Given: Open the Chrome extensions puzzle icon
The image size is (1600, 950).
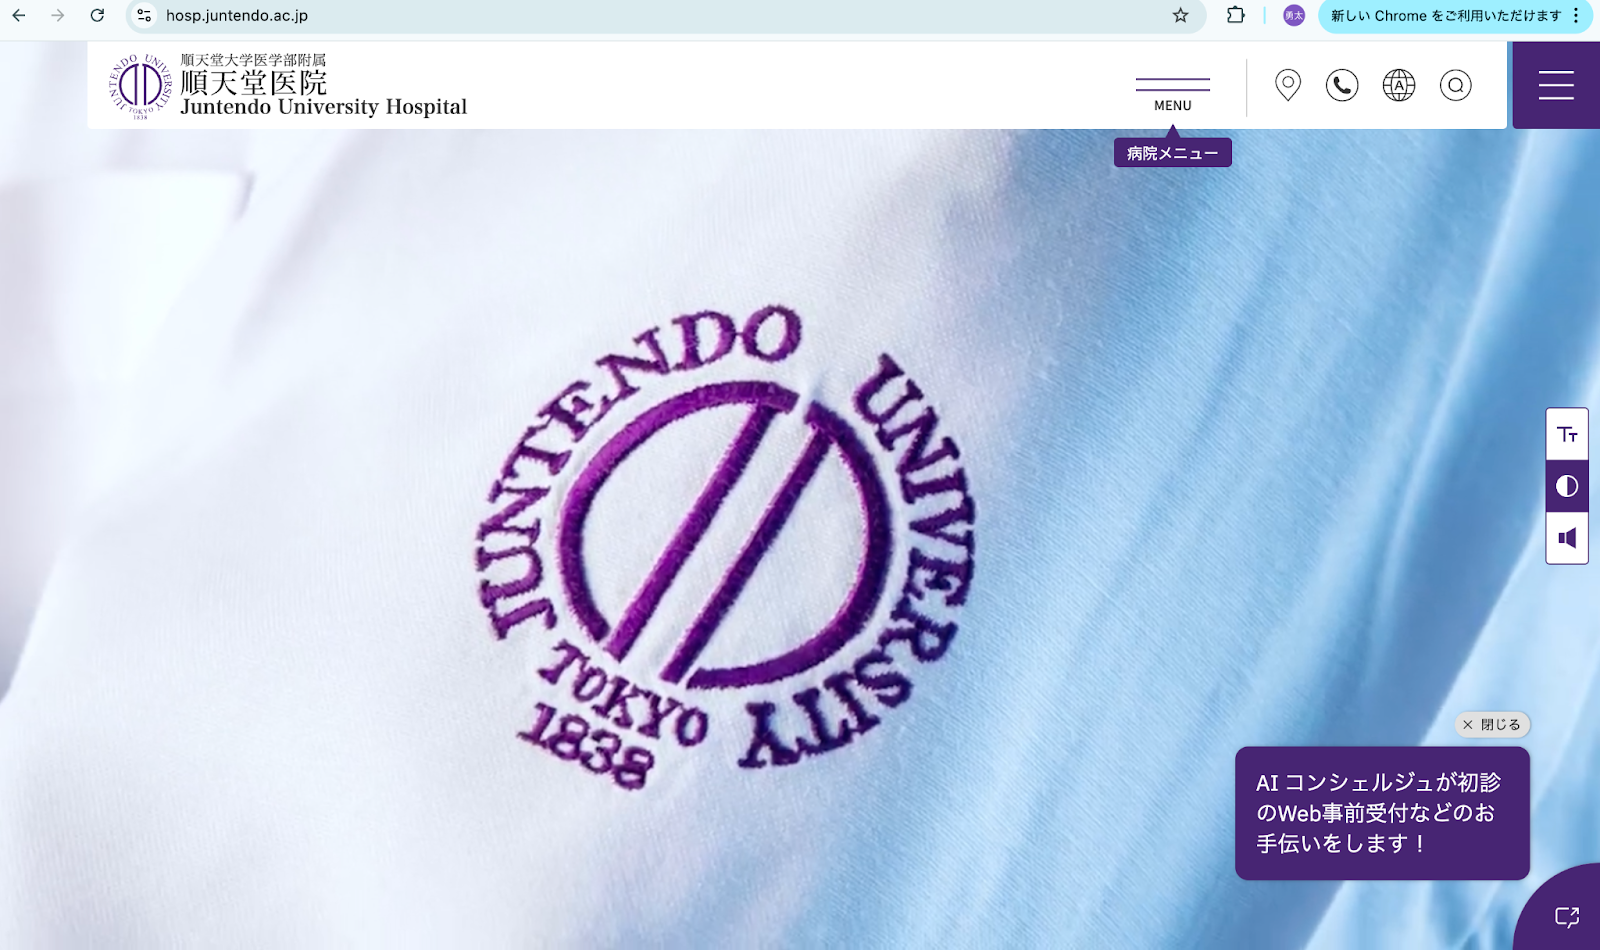Looking at the screenshot, I should point(1236,15).
